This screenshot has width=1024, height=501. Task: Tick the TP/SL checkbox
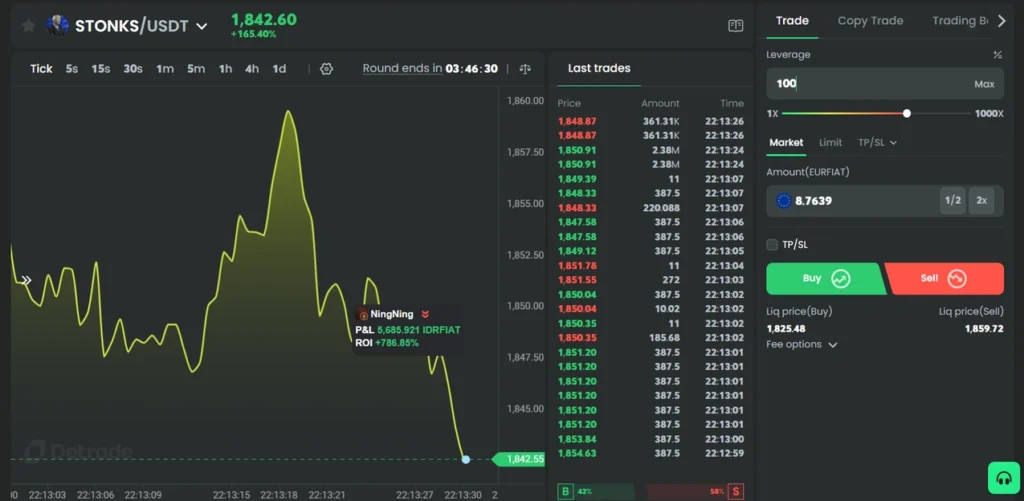(772, 245)
